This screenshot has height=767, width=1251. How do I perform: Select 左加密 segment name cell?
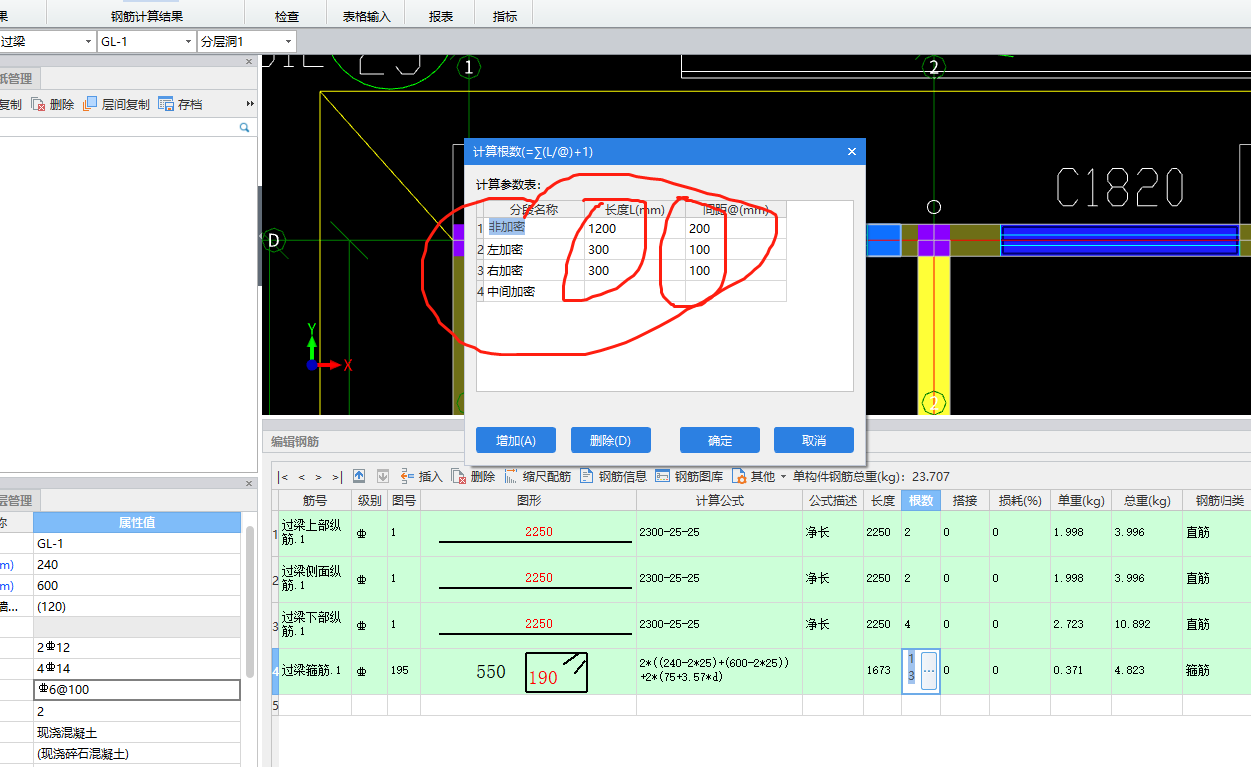pos(534,249)
